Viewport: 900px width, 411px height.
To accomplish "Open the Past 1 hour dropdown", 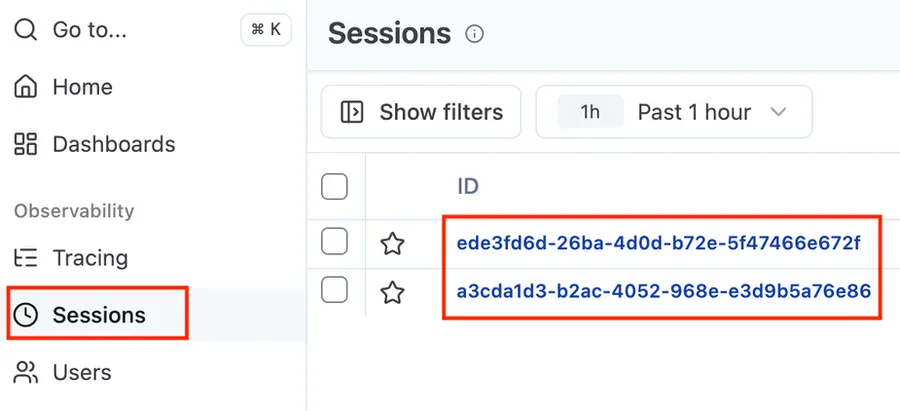I will click(x=712, y=112).
